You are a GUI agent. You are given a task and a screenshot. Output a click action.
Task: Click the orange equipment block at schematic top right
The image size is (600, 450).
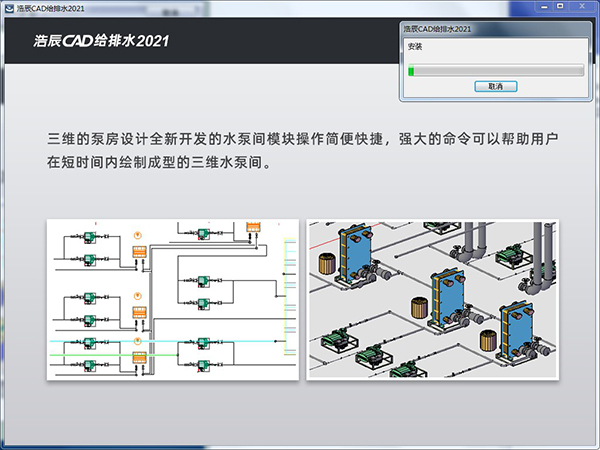[x=252, y=226]
